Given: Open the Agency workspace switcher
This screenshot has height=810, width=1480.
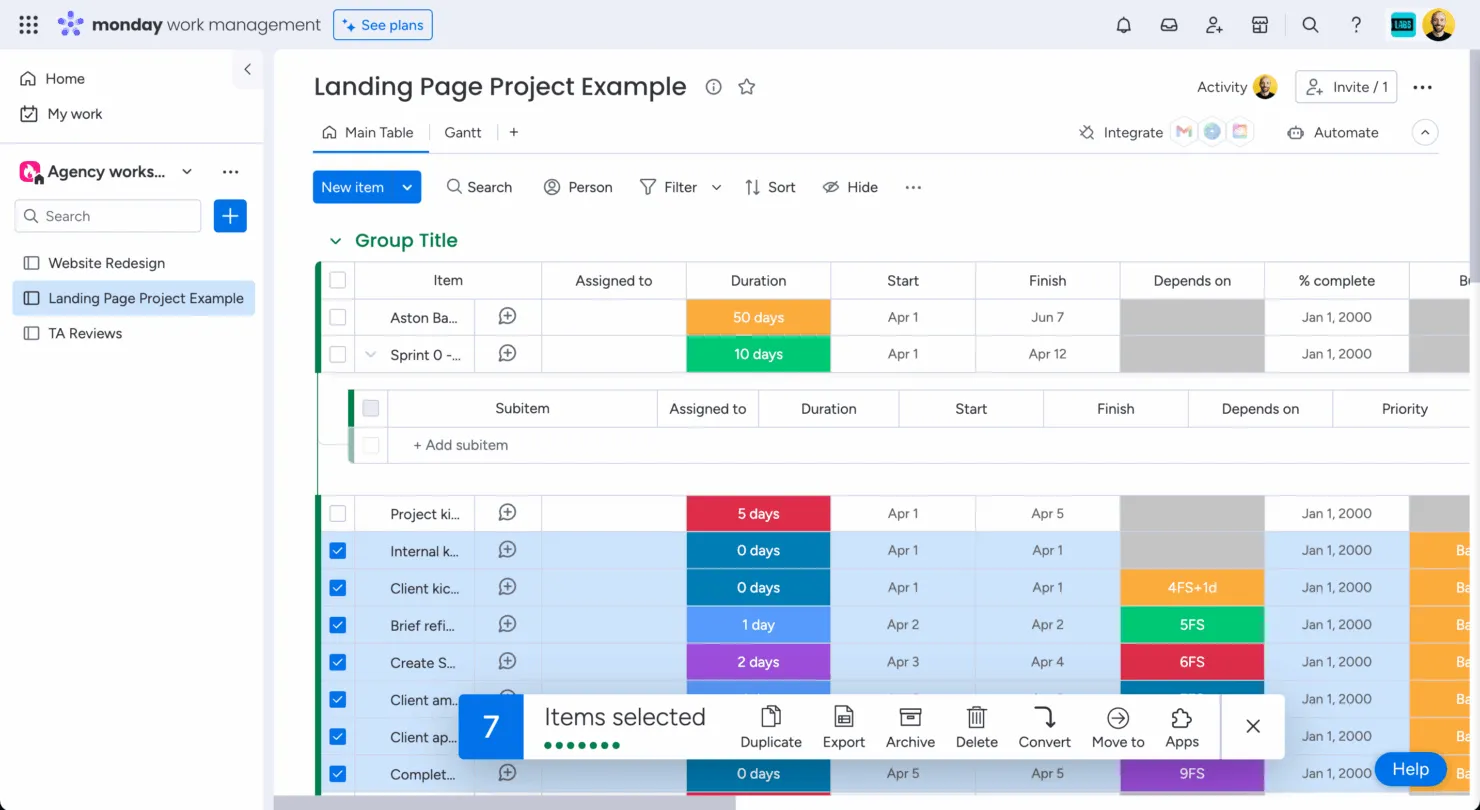Looking at the screenshot, I should pyautogui.click(x=187, y=171).
